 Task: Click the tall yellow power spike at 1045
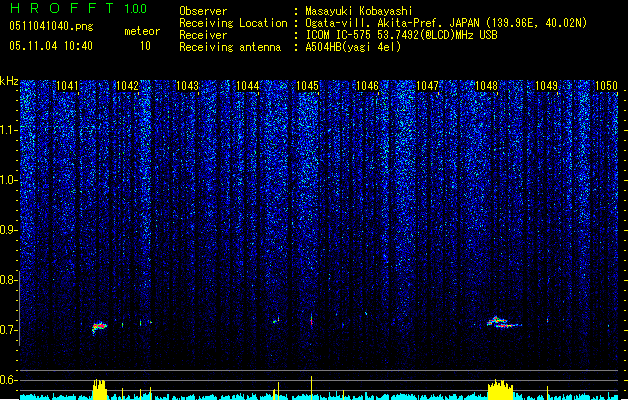click(311, 387)
